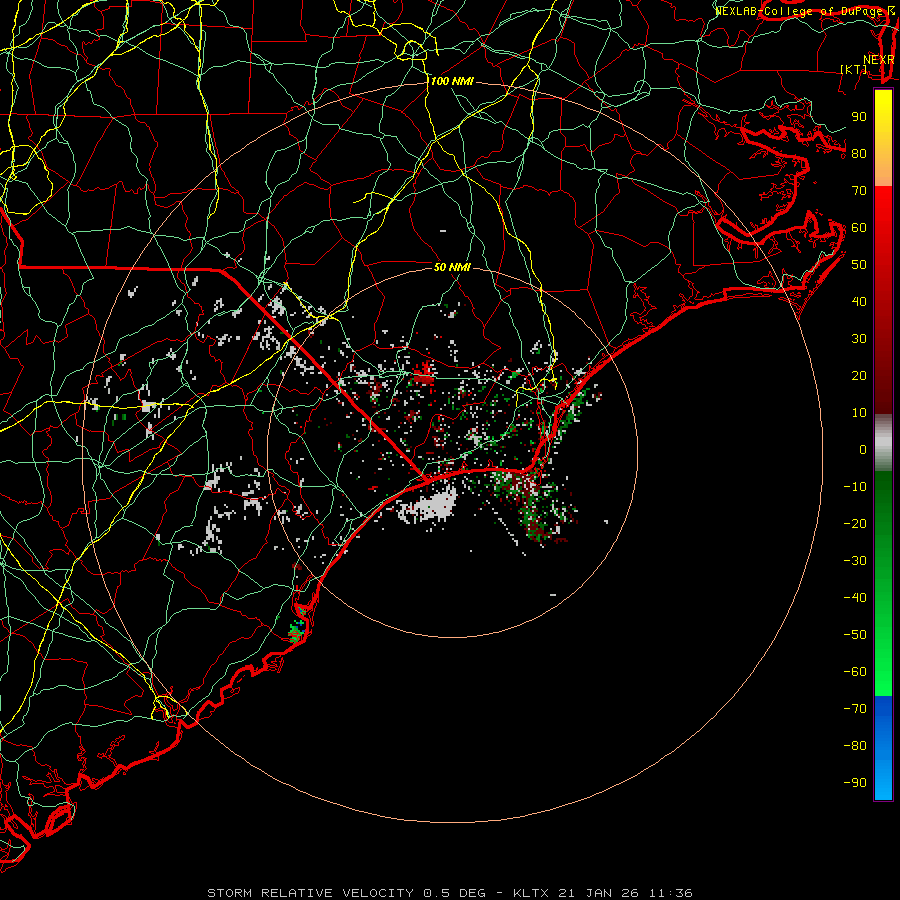Pick the green segment of the color bar
Viewport: 900px width, 900px height.
click(x=883, y=583)
